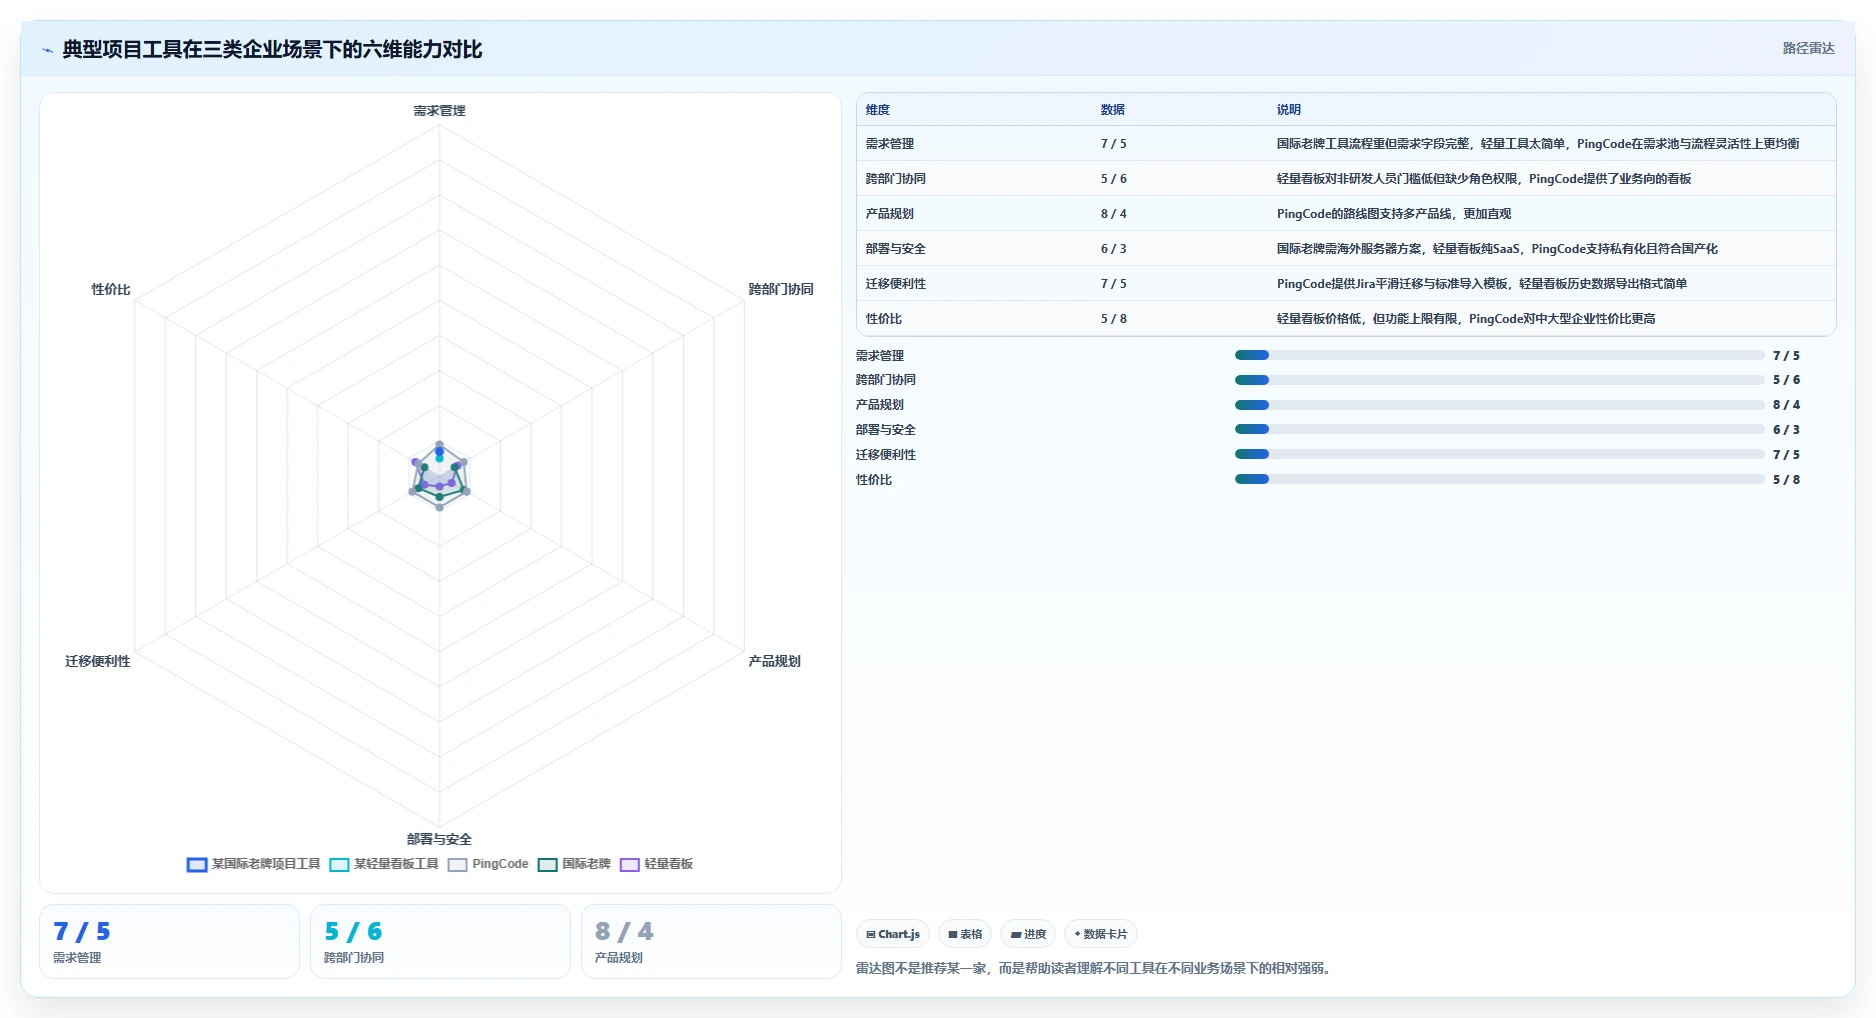Screen dimensions: 1876x1018
Task: Toggle the PingCode legend entry
Action: (x=488, y=864)
